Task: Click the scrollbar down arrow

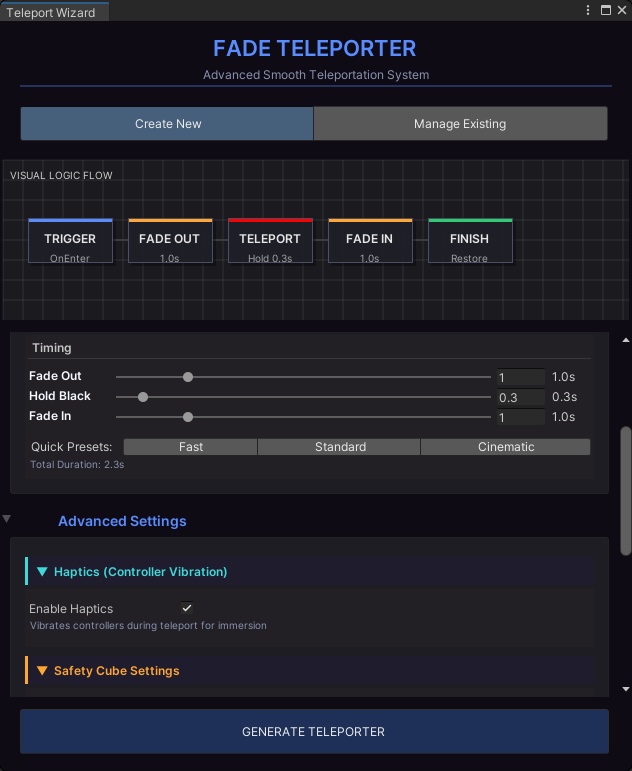Action: 626,689
